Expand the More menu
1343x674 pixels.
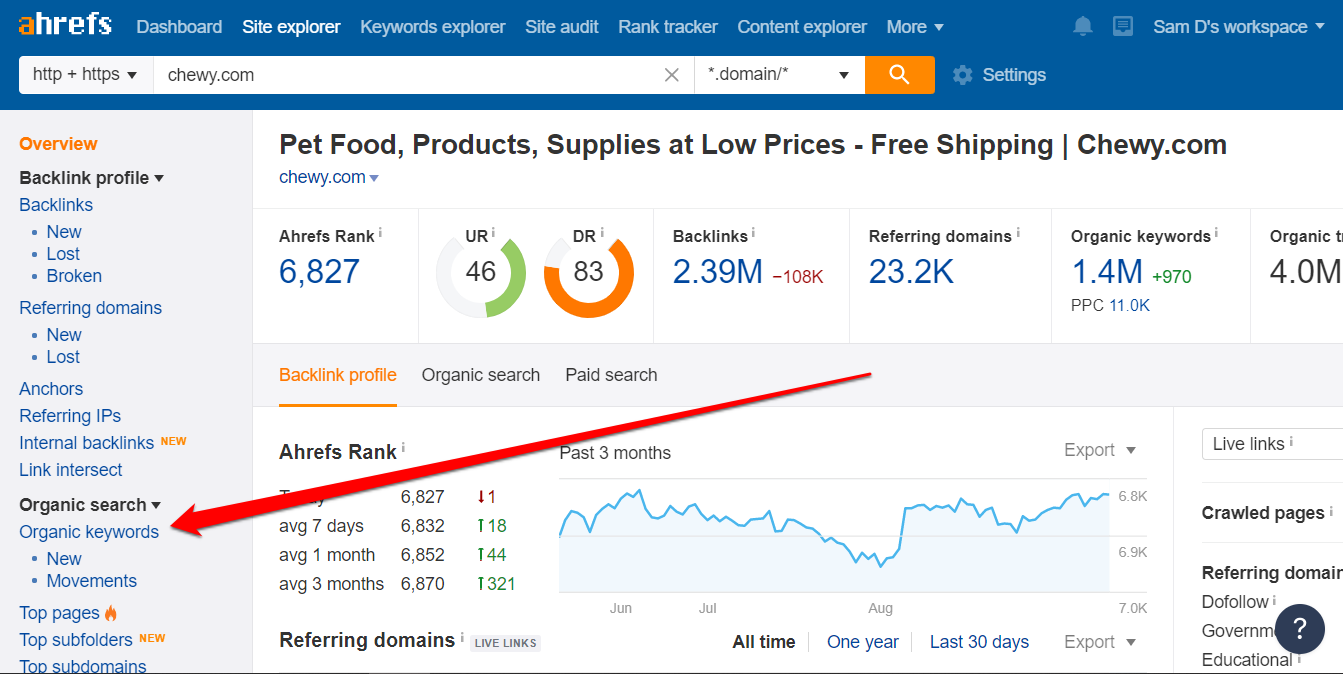point(915,27)
